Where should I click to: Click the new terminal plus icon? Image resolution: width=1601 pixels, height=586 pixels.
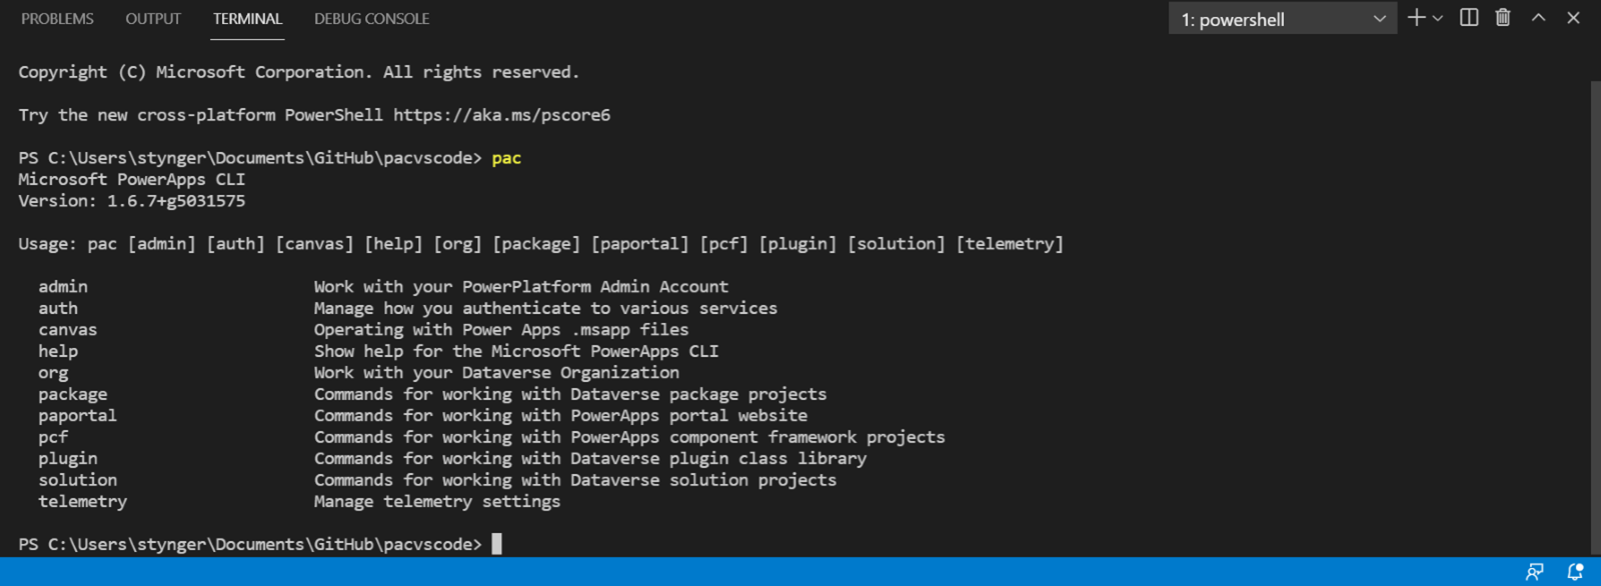pos(1416,18)
